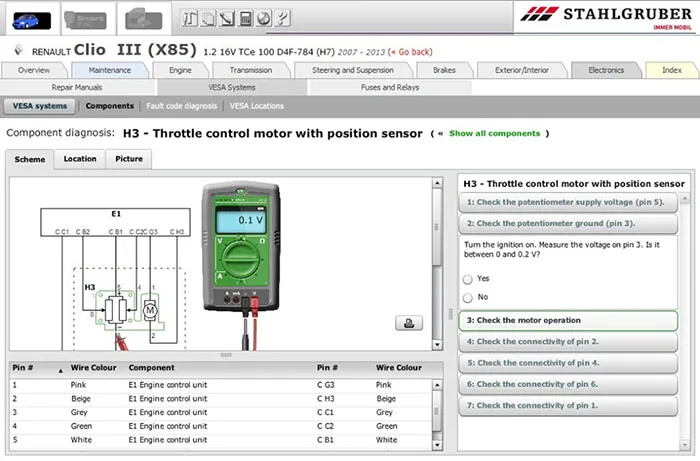Click the Stahlgruber logo
700x461 pixels.
pyautogui.click(x=606, y=18)
